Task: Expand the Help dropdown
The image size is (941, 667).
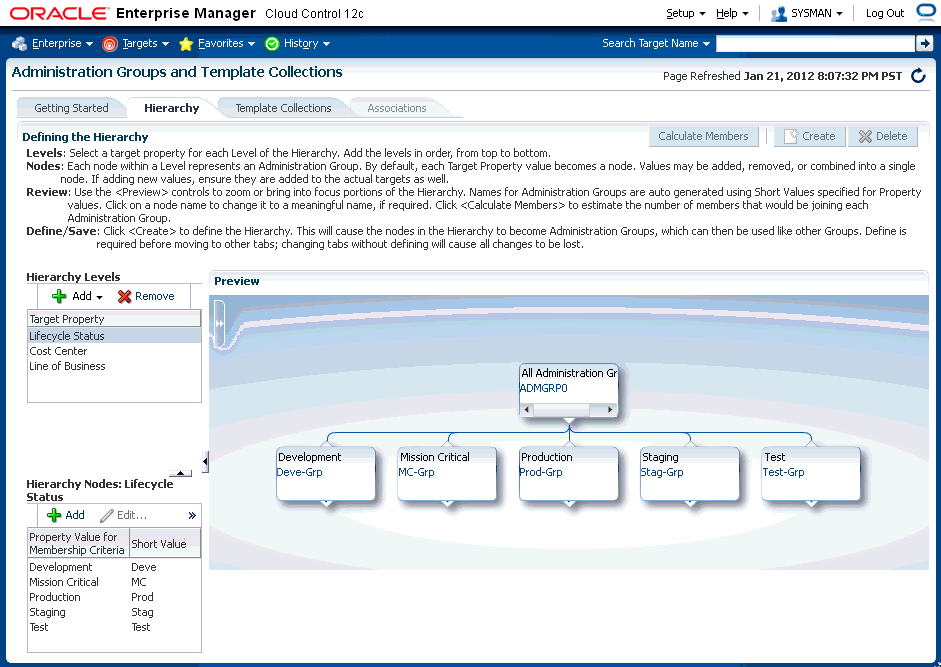Action: [732, 13]
